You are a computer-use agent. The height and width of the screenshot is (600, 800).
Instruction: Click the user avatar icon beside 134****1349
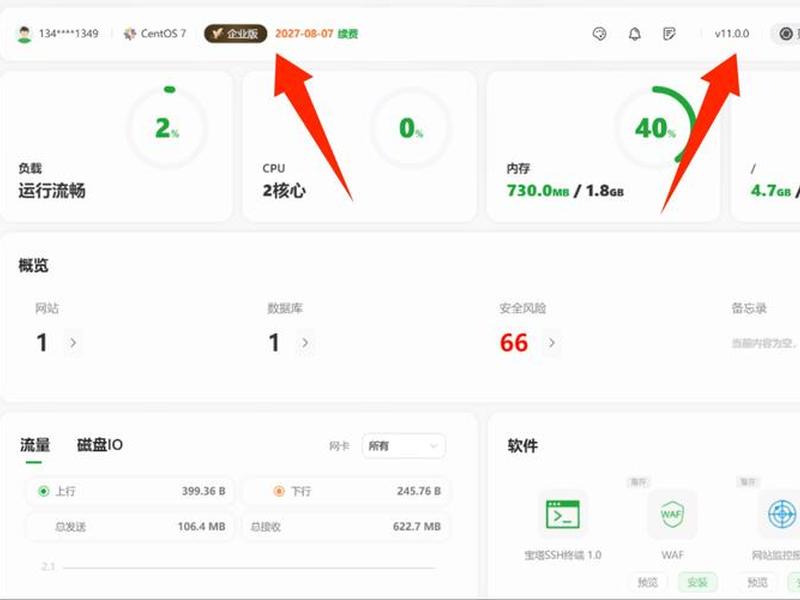tap(24, 34)
